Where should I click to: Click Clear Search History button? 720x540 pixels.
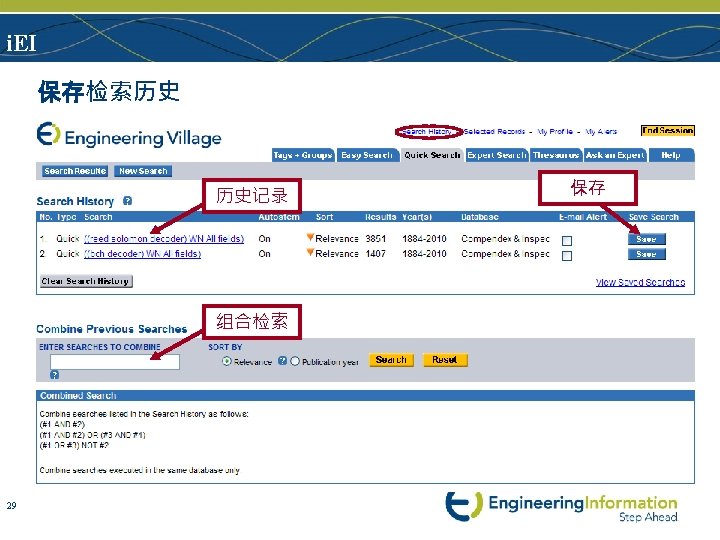(86, 281)
